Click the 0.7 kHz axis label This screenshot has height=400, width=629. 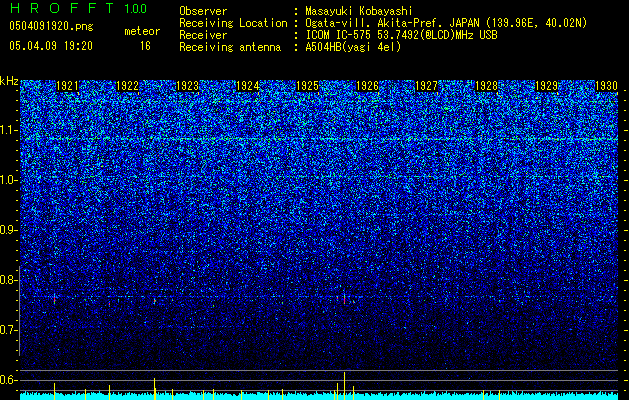coord(7,330)
